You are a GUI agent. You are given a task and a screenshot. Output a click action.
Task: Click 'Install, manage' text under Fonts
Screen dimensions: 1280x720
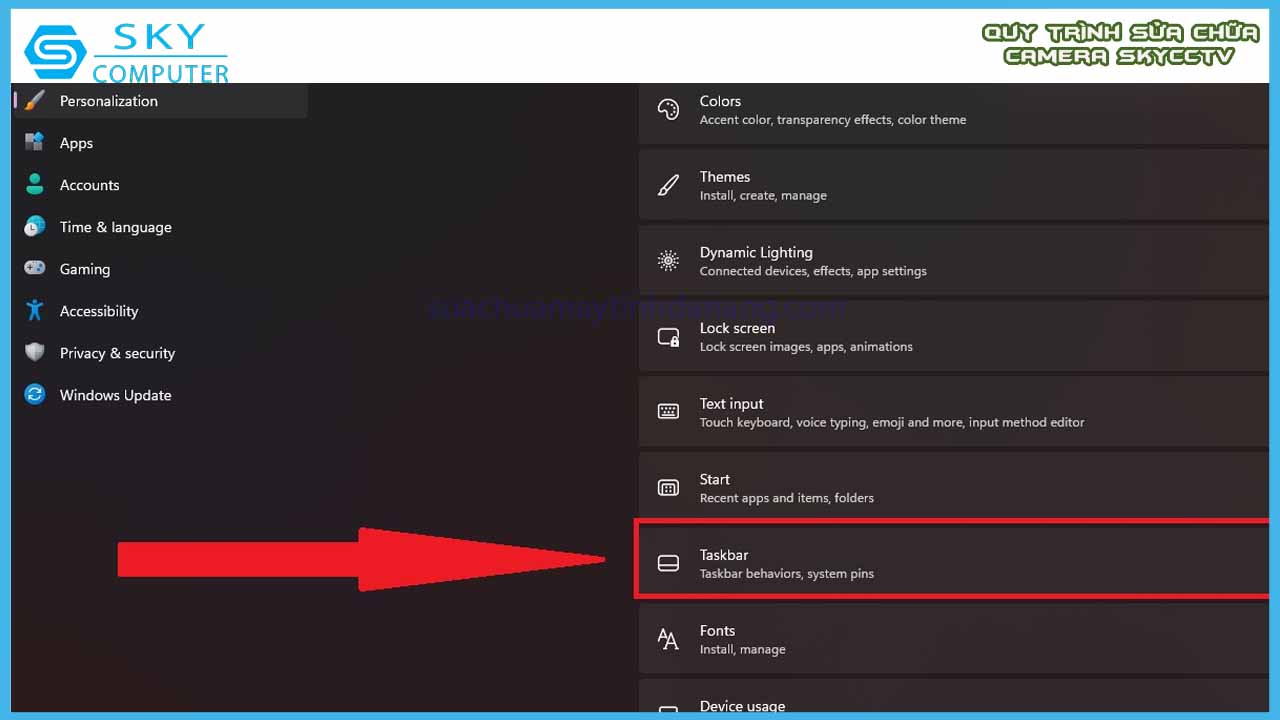(x=743, y=650)
